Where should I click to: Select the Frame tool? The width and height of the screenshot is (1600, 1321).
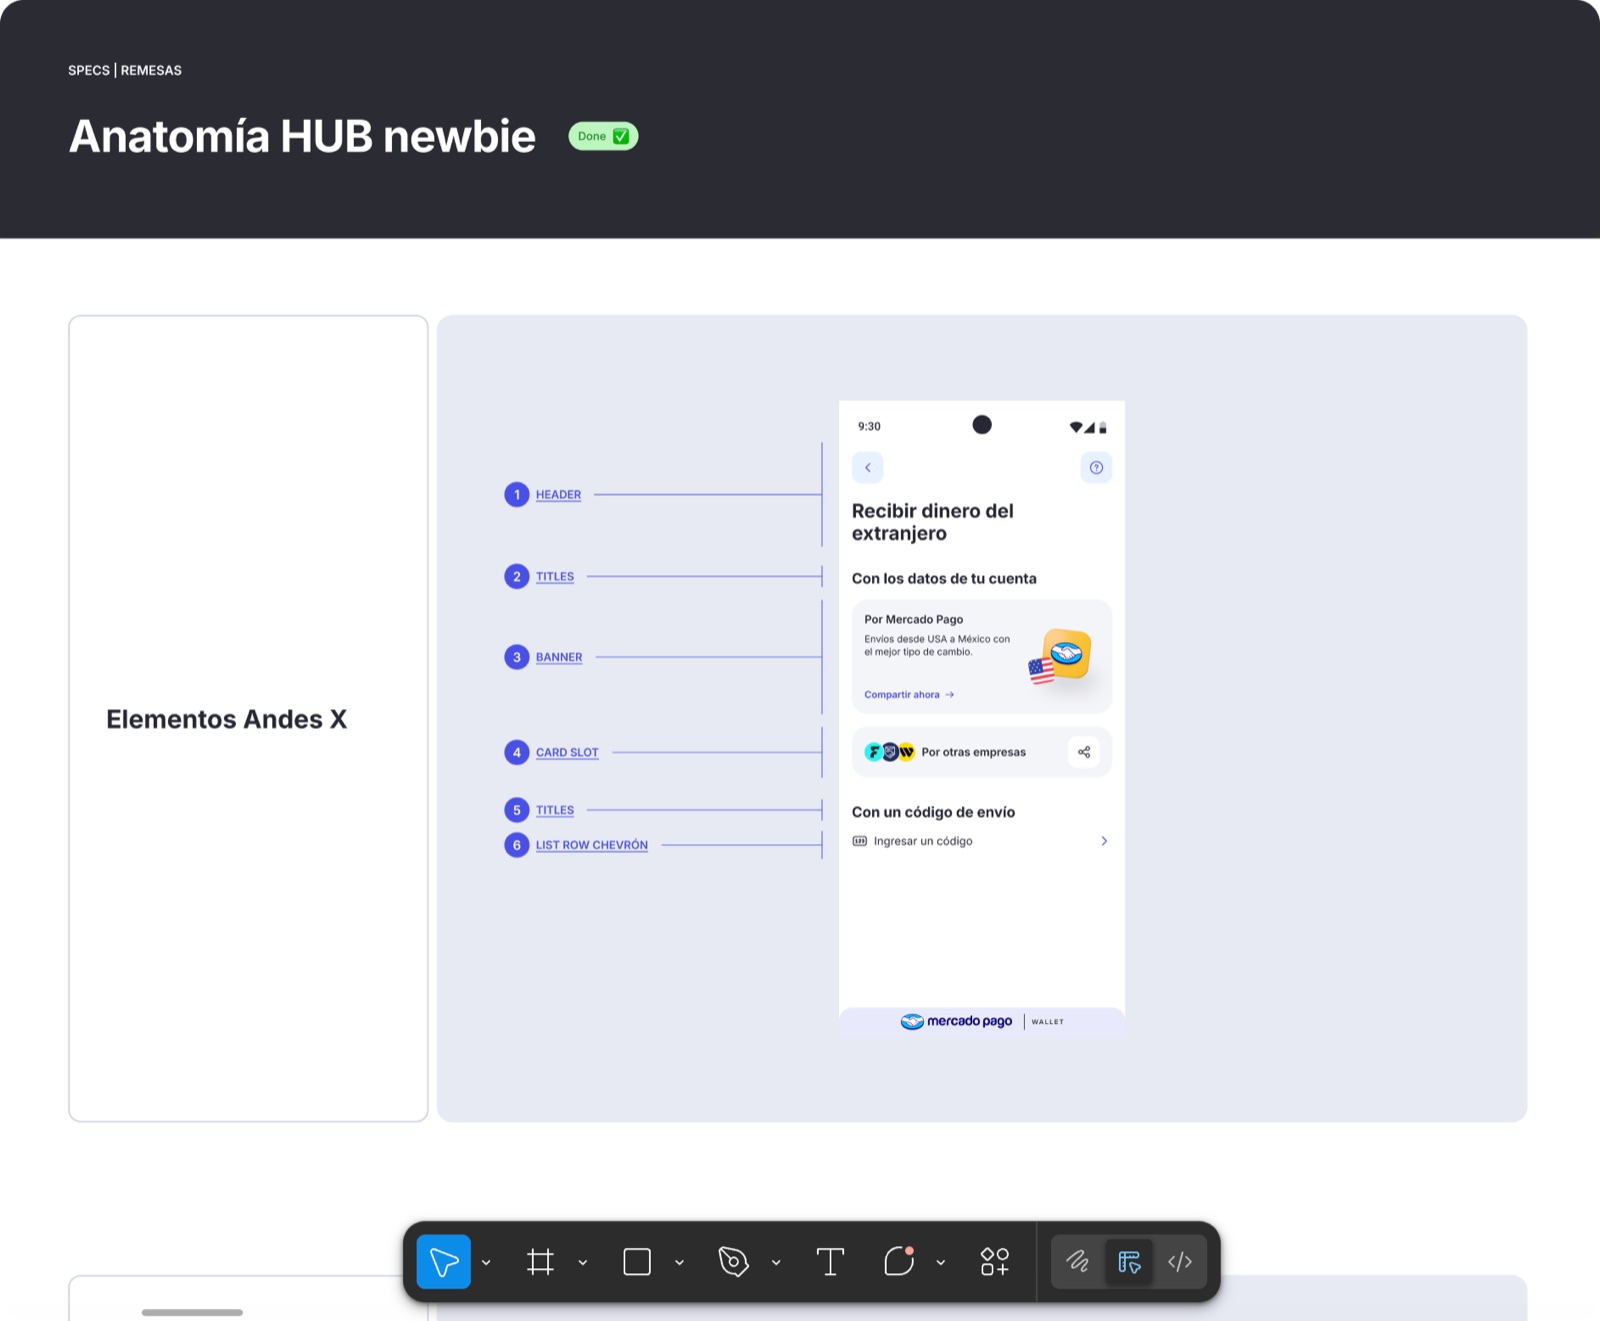click(540, 1262)
